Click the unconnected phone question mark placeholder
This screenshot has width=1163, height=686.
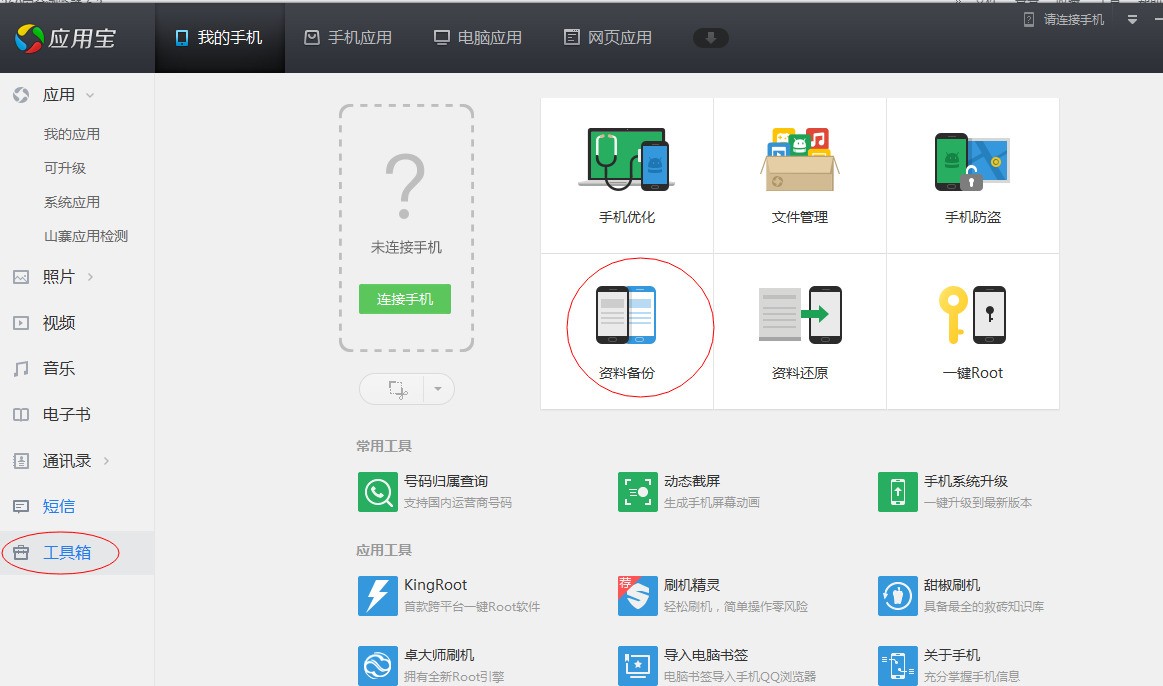pos(405,186)
